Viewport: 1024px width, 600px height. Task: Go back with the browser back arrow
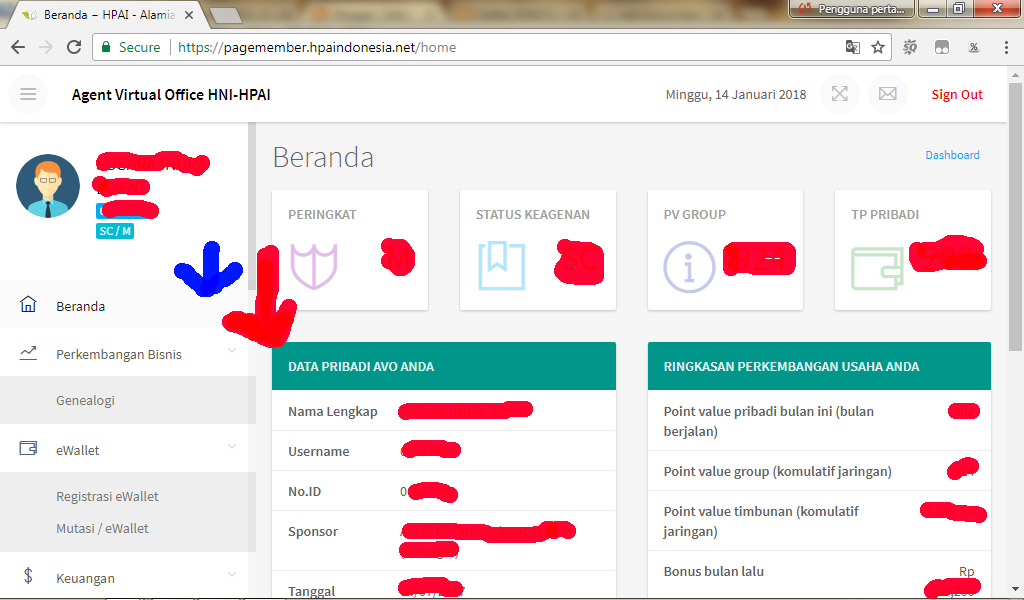[x=18, y=47]
